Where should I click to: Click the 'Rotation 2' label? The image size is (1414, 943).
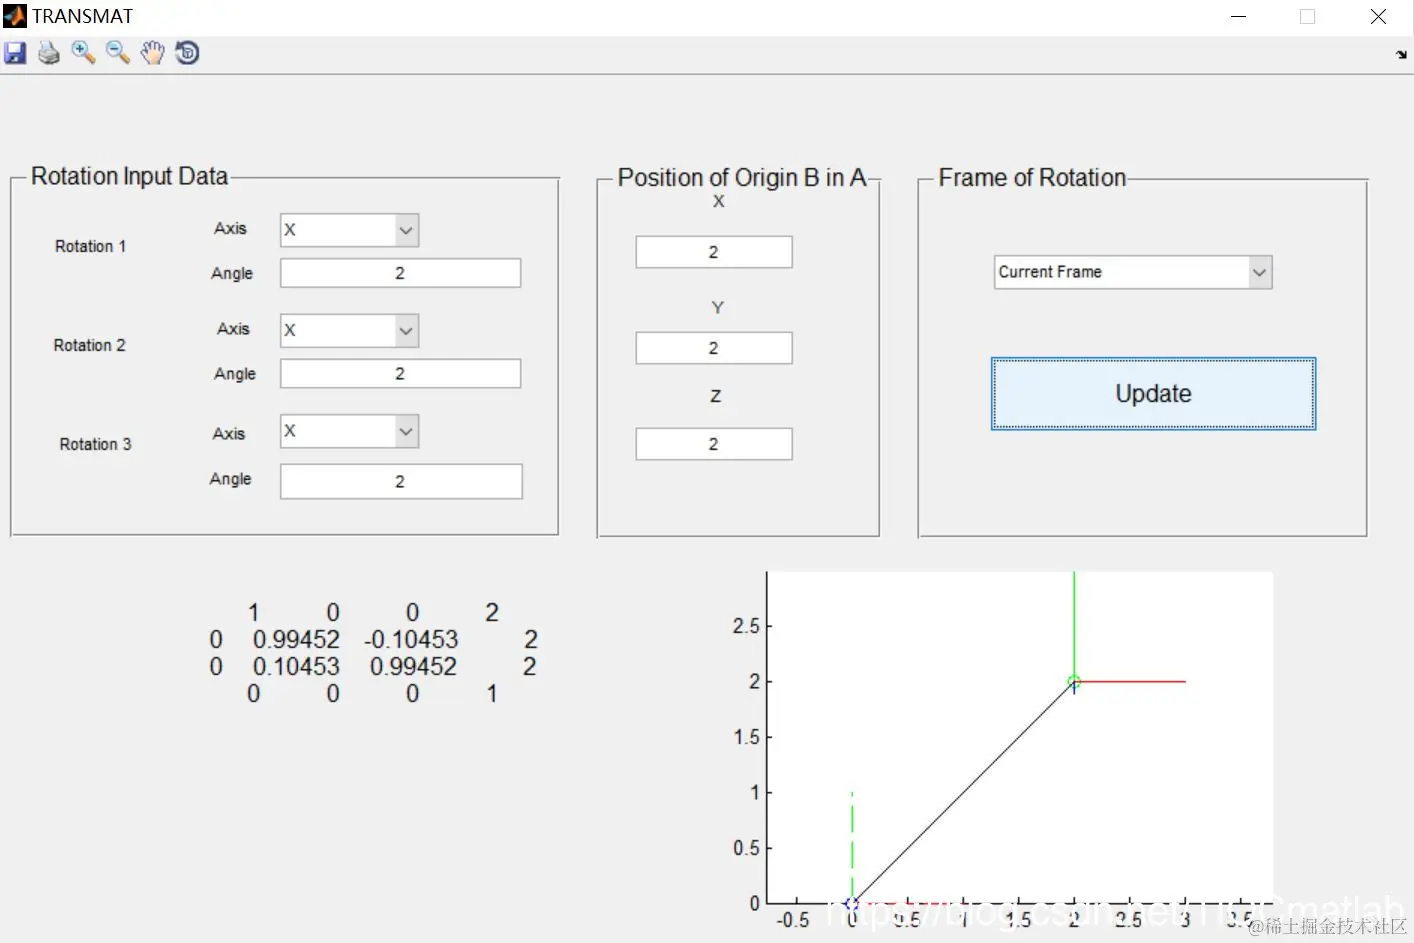(x=89, y=345)
